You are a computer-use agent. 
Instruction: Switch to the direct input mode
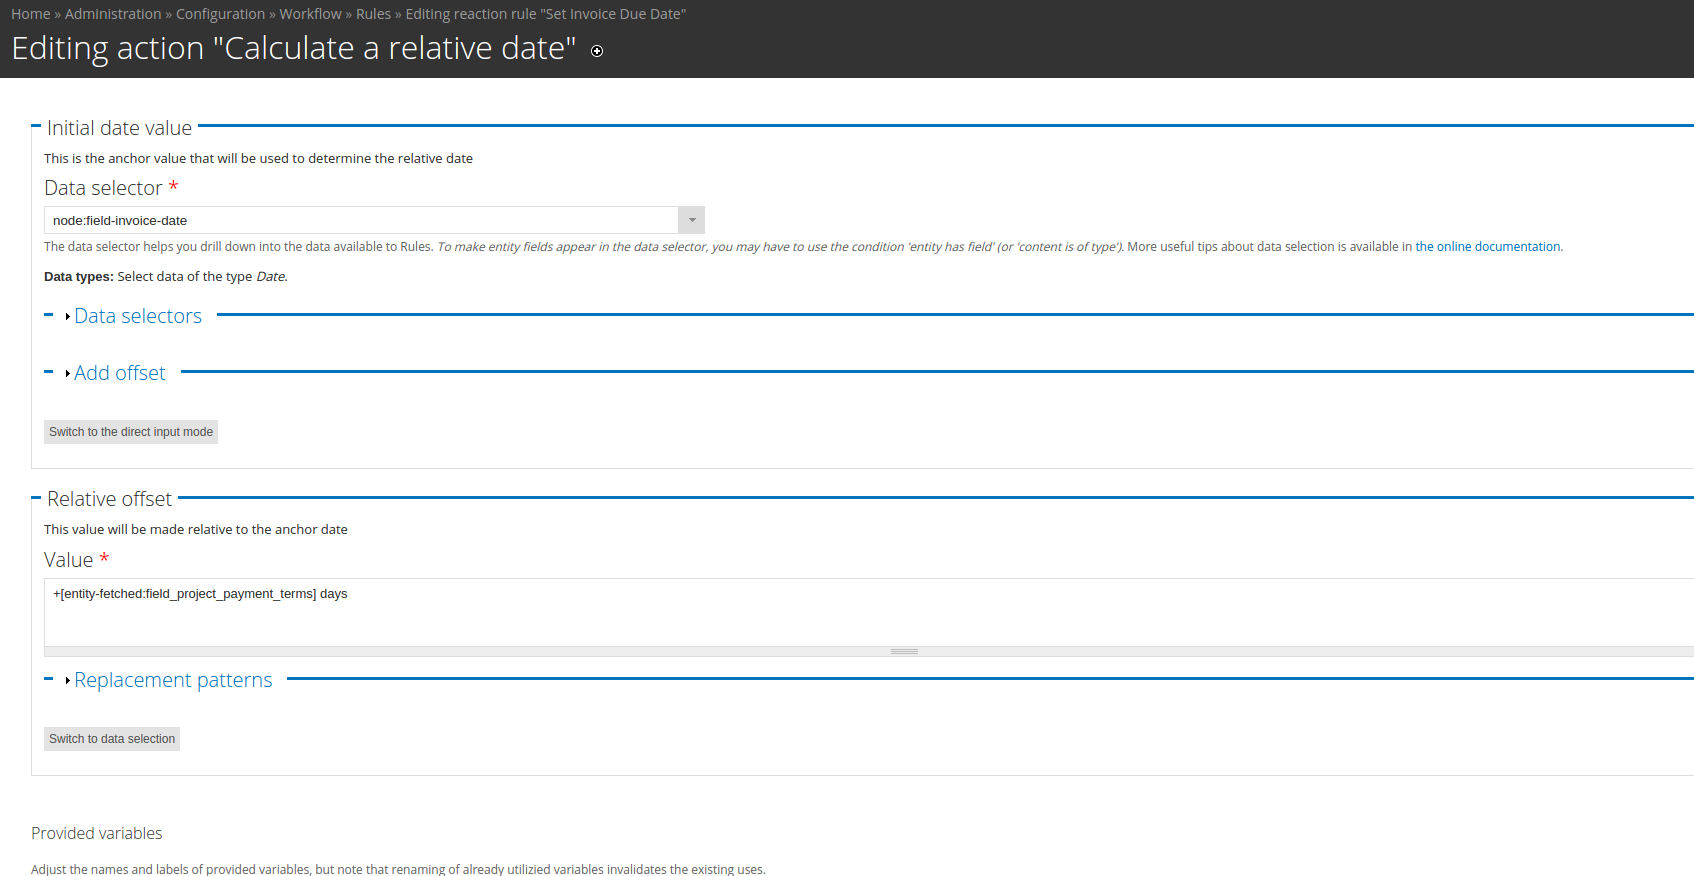click(x=131, y=432)
